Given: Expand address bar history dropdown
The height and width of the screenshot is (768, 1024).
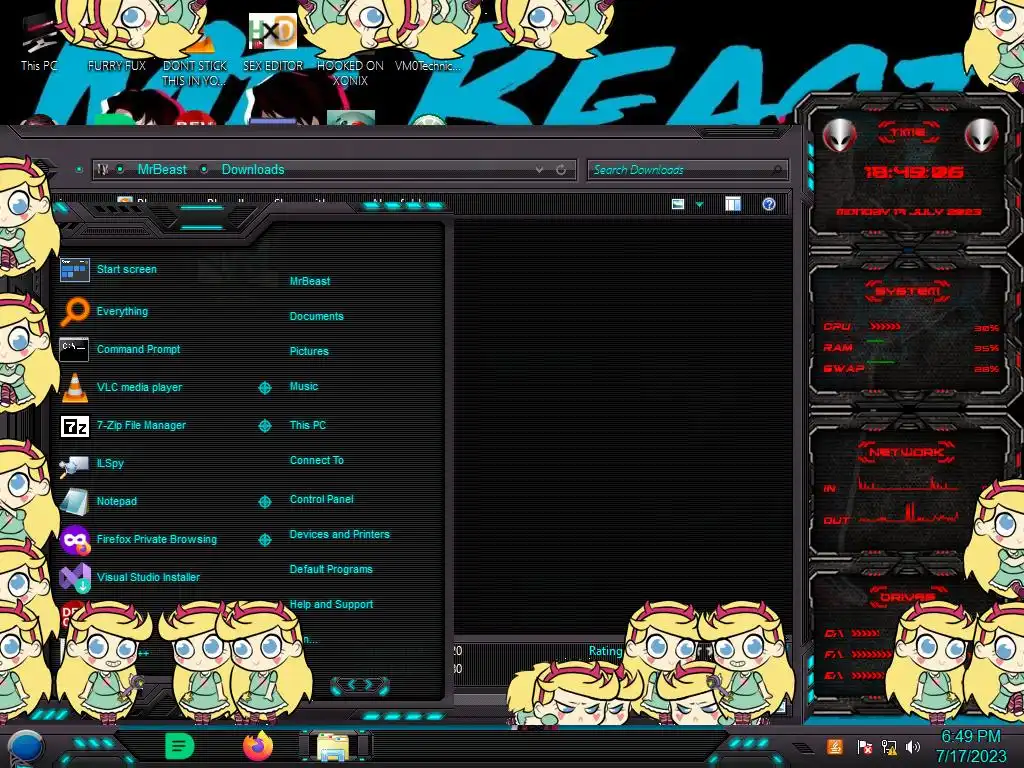Looking at the screenshot, I should [x=539, y=170].
